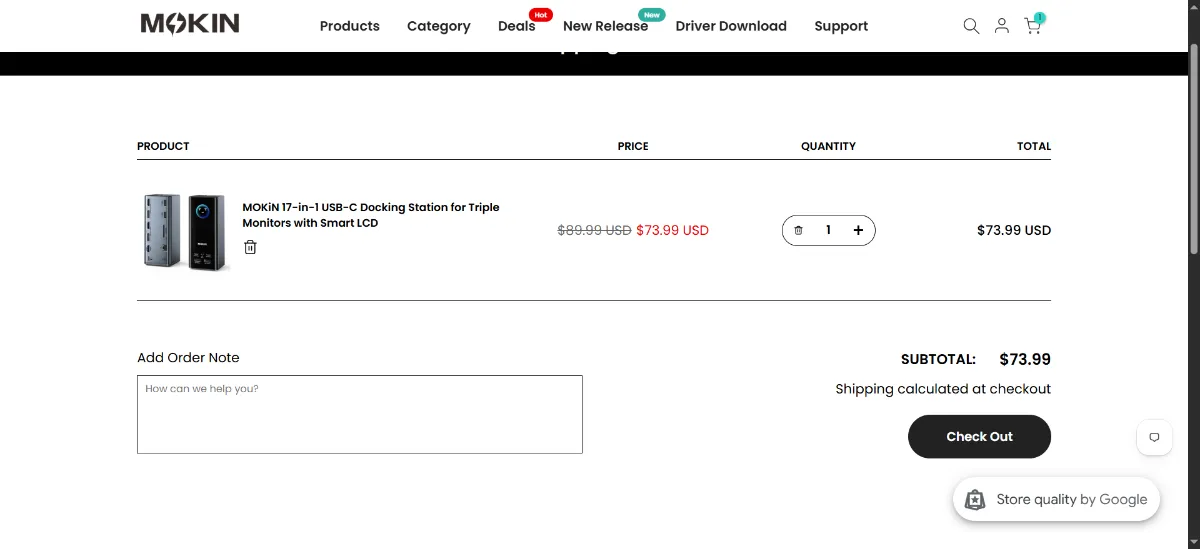Click the Check Out button
The width and height of the screenshot is (1200, 549).
(979, 437)
